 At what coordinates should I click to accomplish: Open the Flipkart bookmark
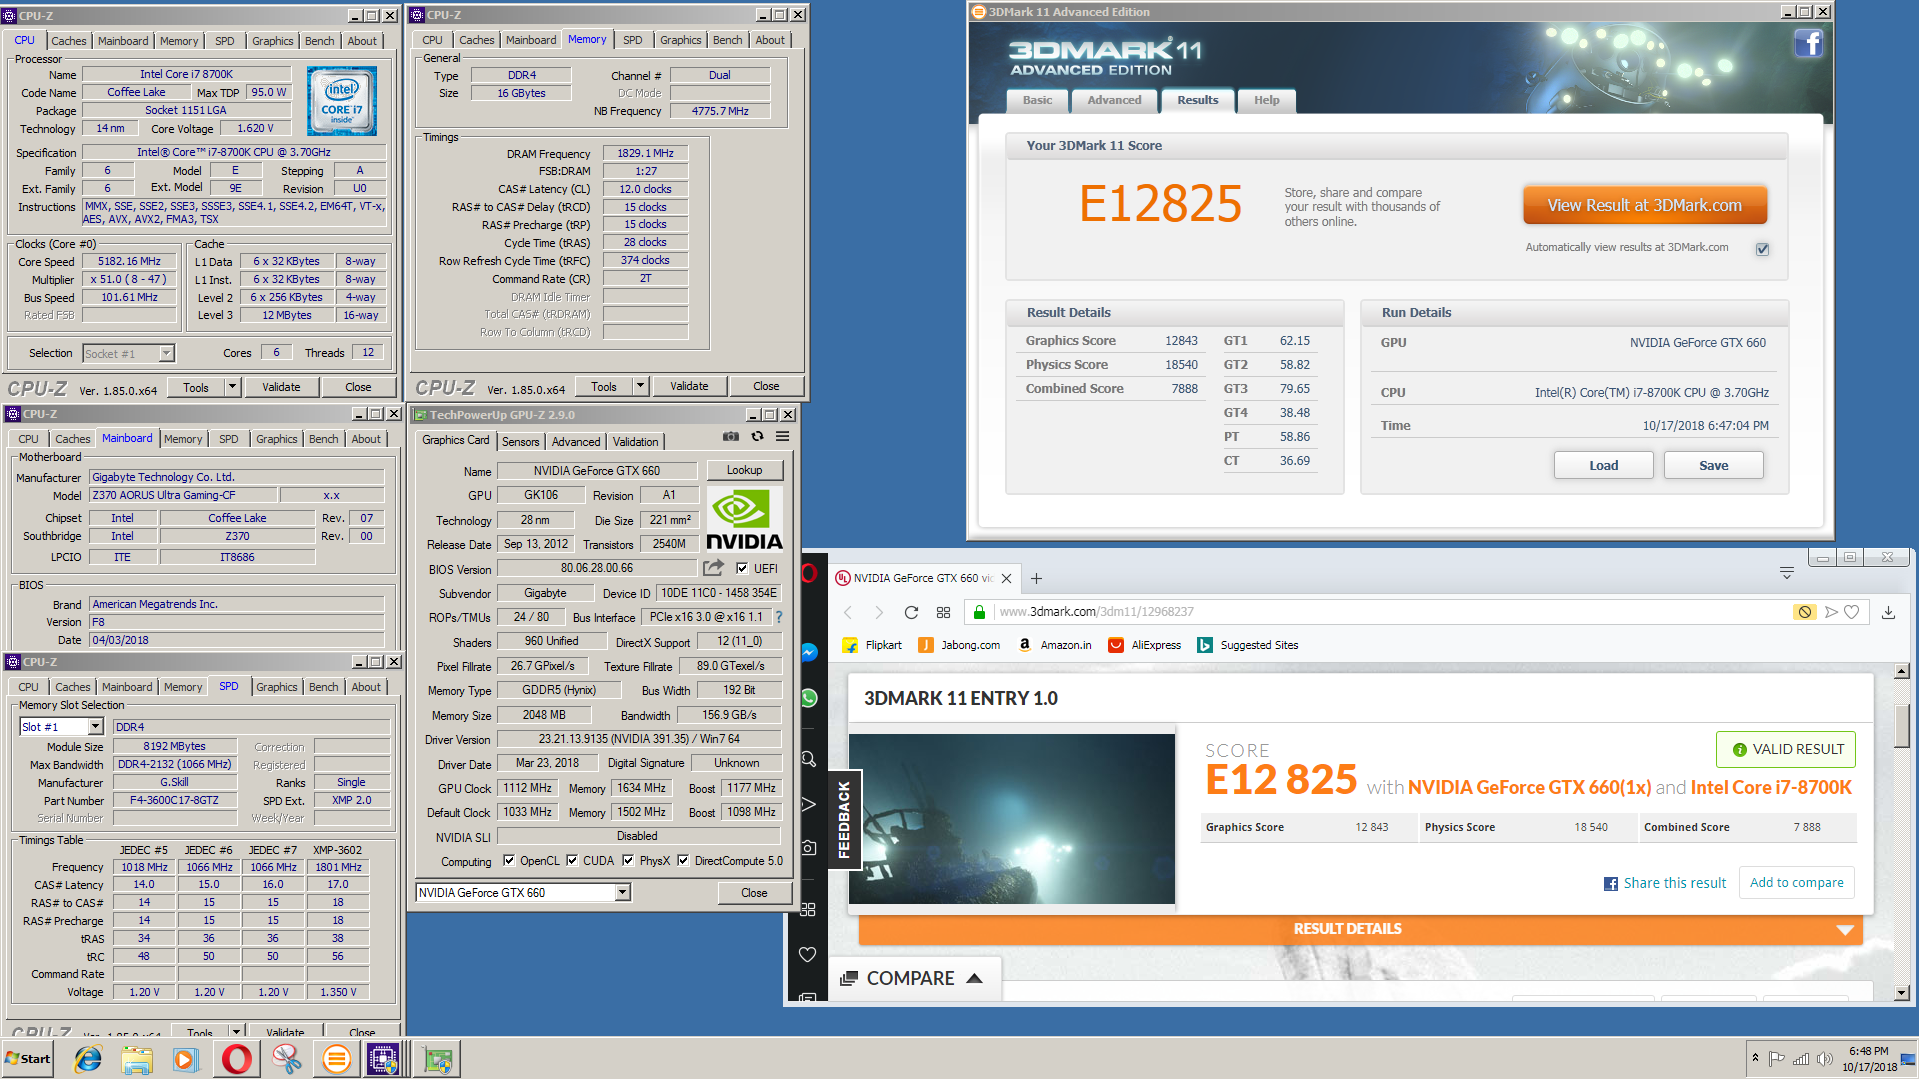tap(872, 645)
